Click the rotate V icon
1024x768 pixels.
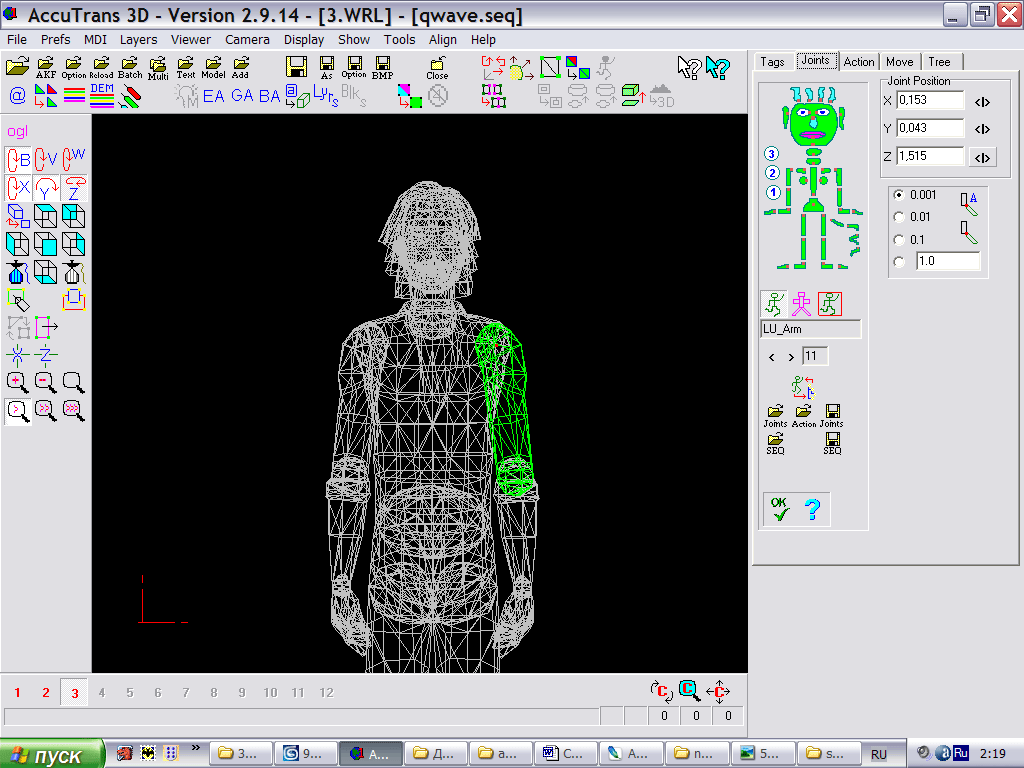click(46, 159)
